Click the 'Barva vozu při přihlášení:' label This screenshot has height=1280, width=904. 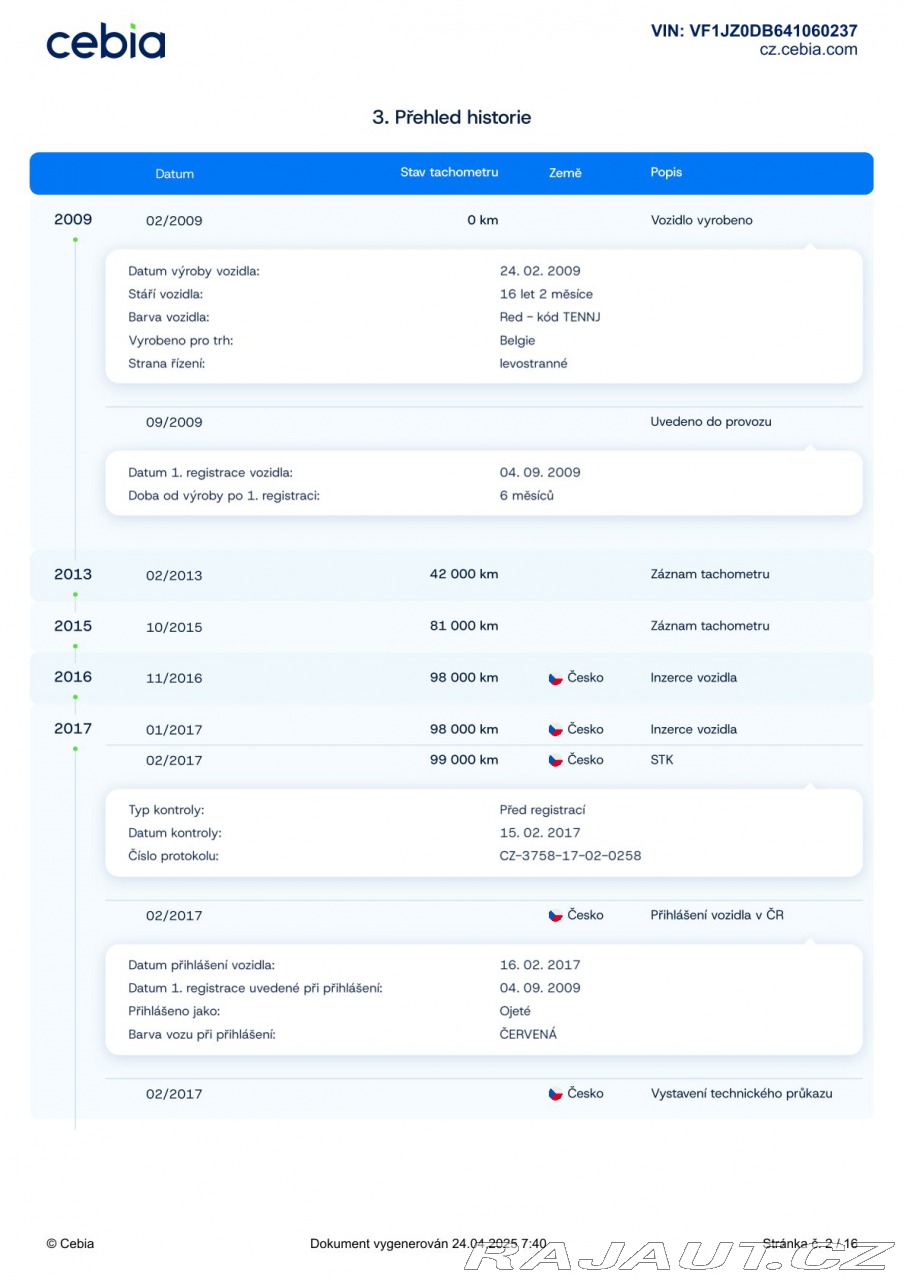[x=202, y=1035]
